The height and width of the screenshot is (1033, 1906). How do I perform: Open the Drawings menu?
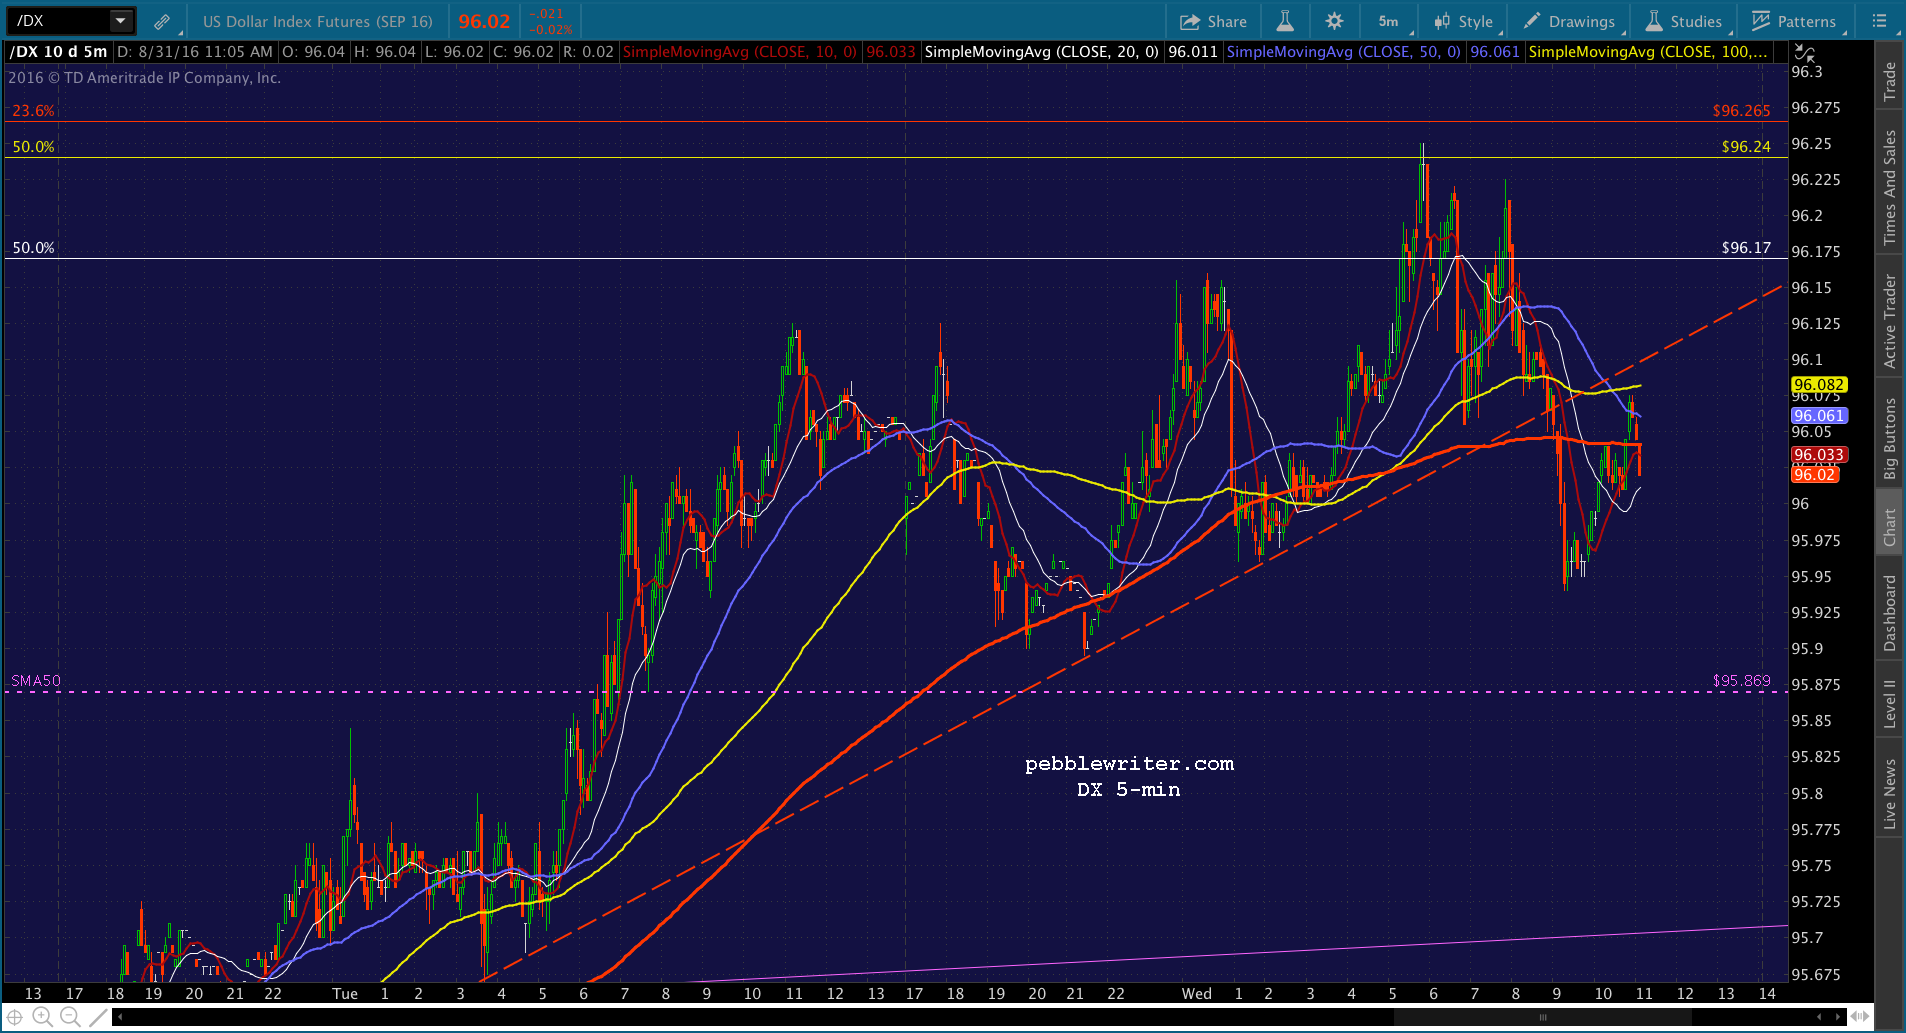click(1569, 21)
